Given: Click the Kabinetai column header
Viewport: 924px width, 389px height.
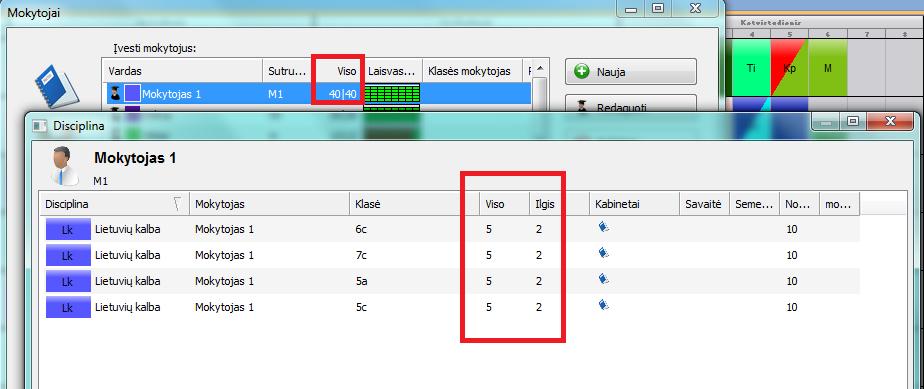Looking at the screenshot, I should pos(635,205).
